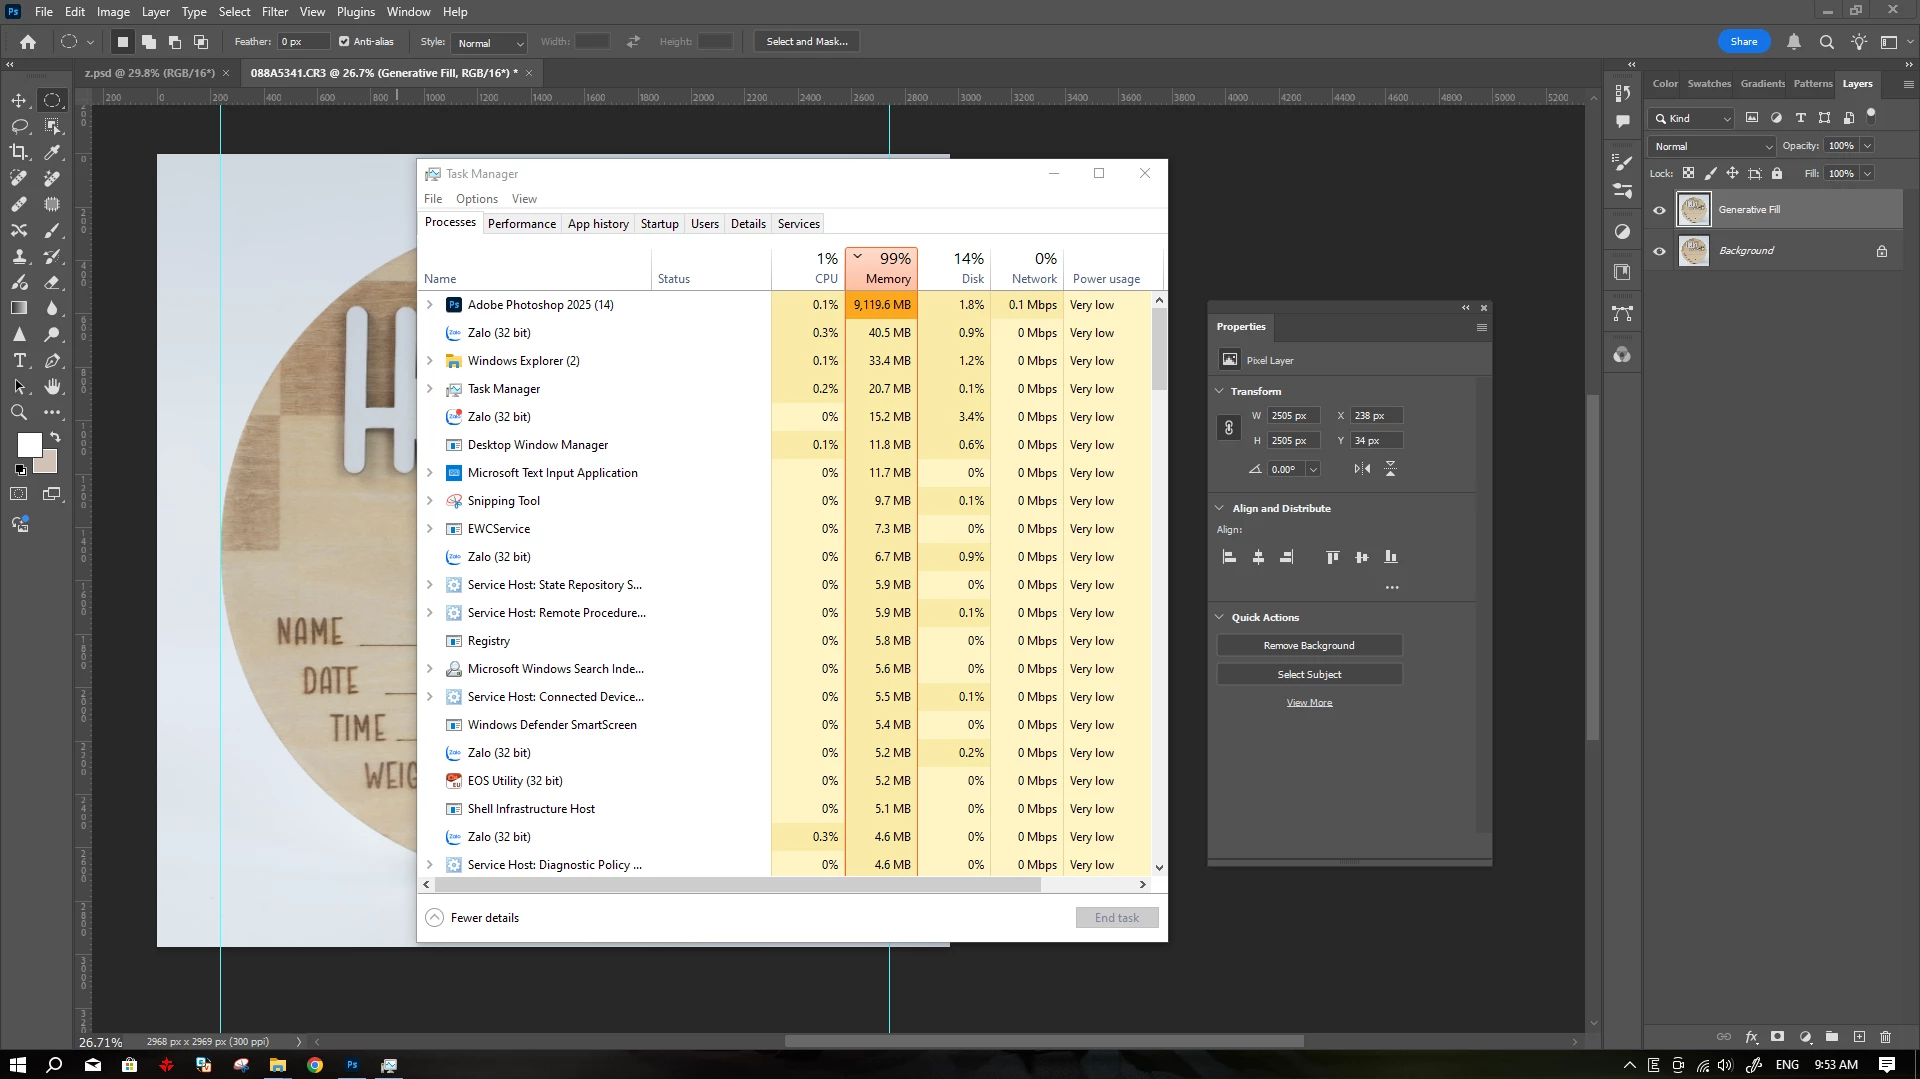Collapse the Transform section

pos(1220,391)
